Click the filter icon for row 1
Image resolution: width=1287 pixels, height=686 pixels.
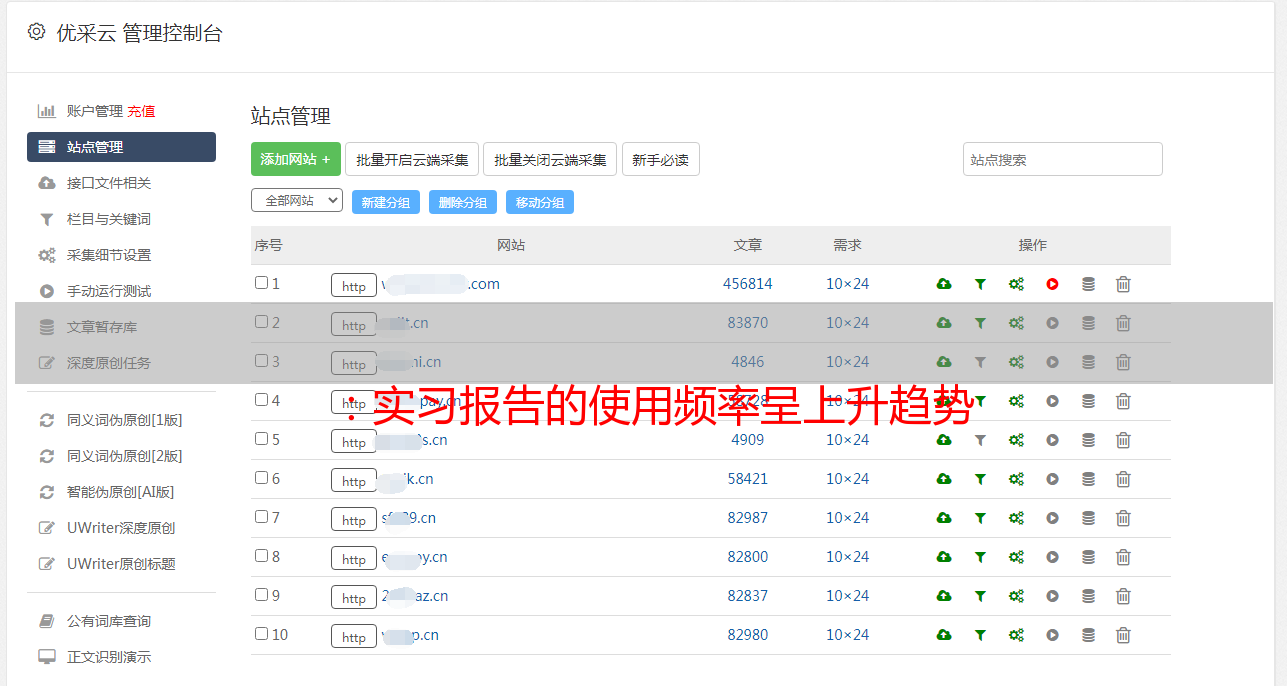click(980, 284)
